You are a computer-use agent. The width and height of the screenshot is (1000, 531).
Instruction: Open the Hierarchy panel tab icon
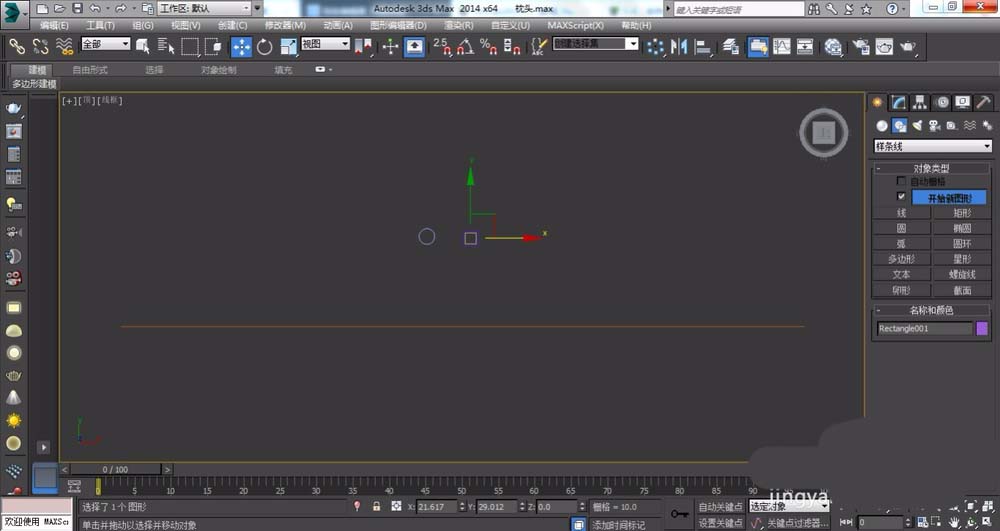click(920, 102)
